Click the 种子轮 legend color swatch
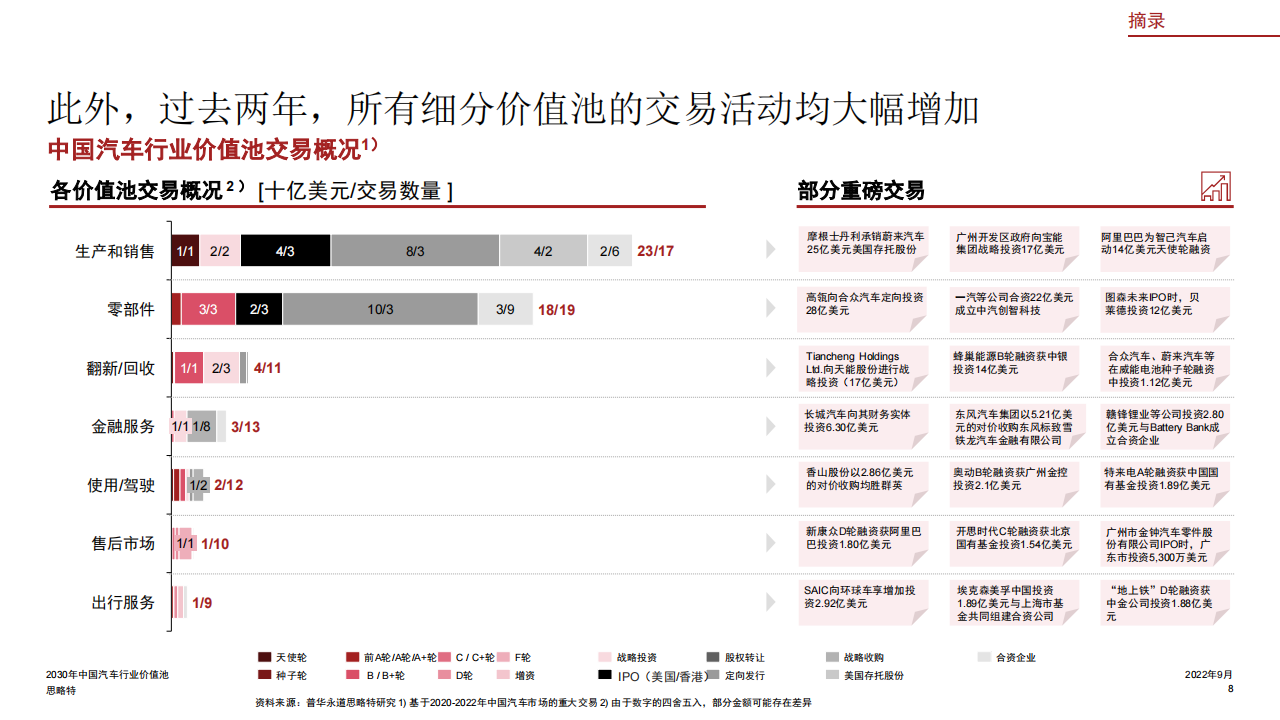The image size is (1280, 720). click(x=264, y=675)
